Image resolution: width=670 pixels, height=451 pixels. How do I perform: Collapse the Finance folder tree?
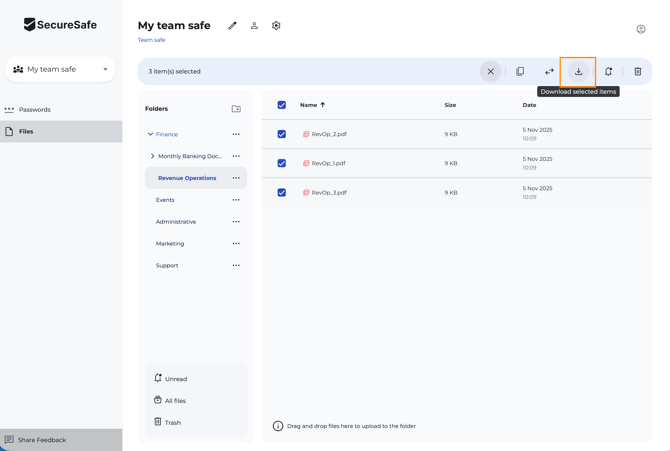[x=150, y=134]
